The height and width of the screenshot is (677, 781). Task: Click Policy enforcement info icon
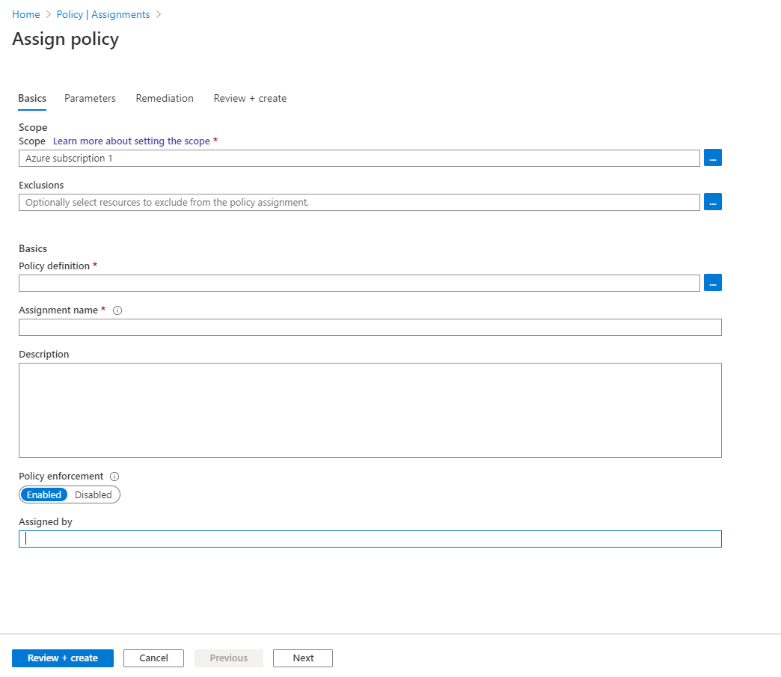pyautogui.click(x=114, y=477)
